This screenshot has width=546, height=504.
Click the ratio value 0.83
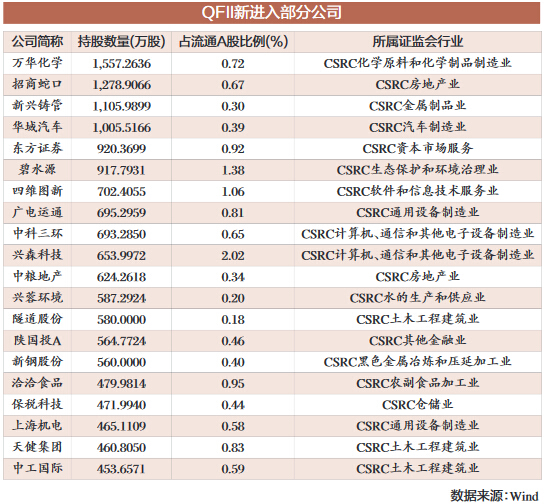pyautogui.click(x=233, y=448)
